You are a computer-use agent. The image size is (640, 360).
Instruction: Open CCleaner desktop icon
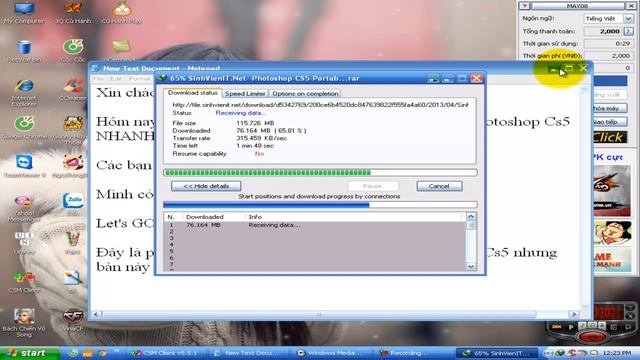[x=73, y=90]
